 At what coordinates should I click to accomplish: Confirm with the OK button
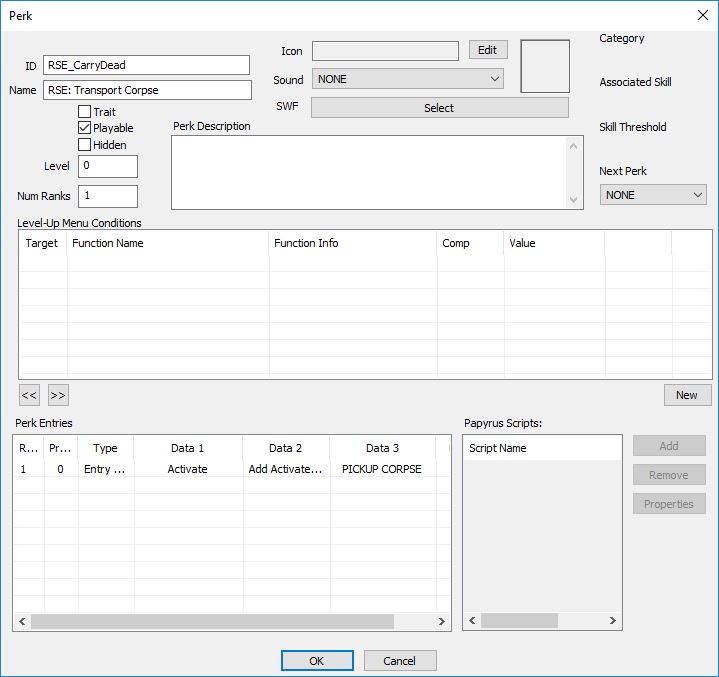tap(317, 661)
